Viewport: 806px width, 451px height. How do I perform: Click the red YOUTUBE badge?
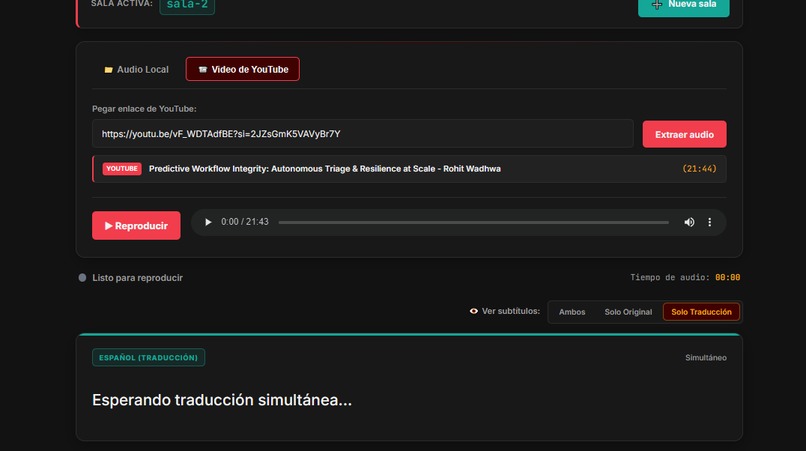coord(122,169)
